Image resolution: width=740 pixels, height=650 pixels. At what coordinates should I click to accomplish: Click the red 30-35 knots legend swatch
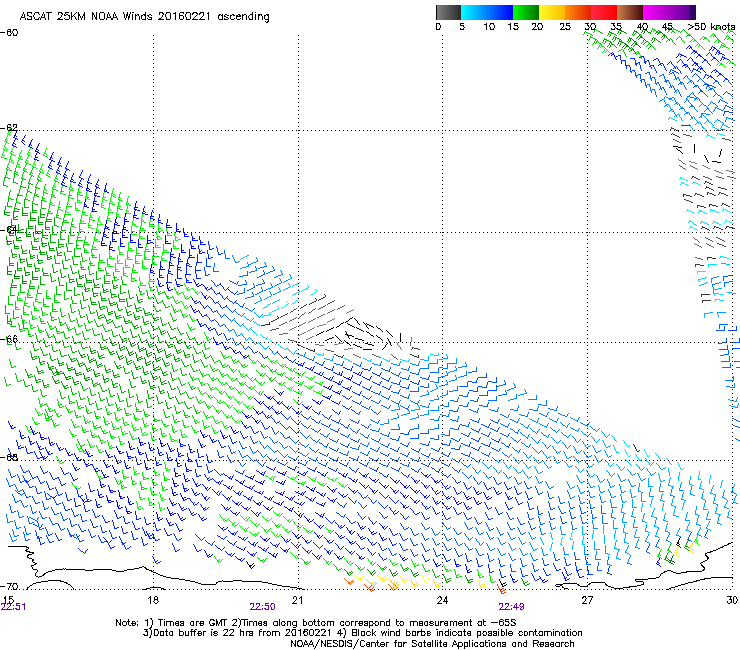[x=604, y=12]
